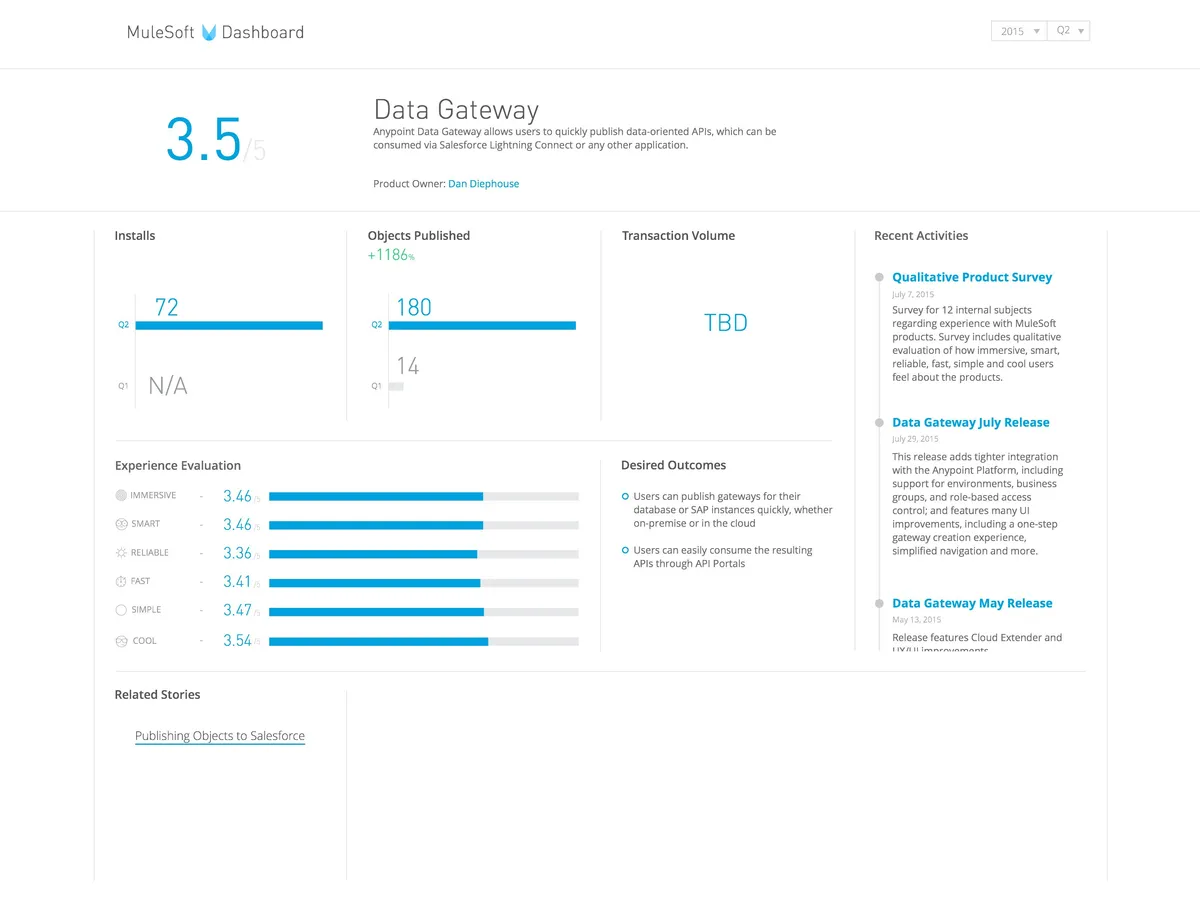The width and height of the screenshot is (1200, 900).
Task: Click the Immersive rating icon
Action: [121, 495]
